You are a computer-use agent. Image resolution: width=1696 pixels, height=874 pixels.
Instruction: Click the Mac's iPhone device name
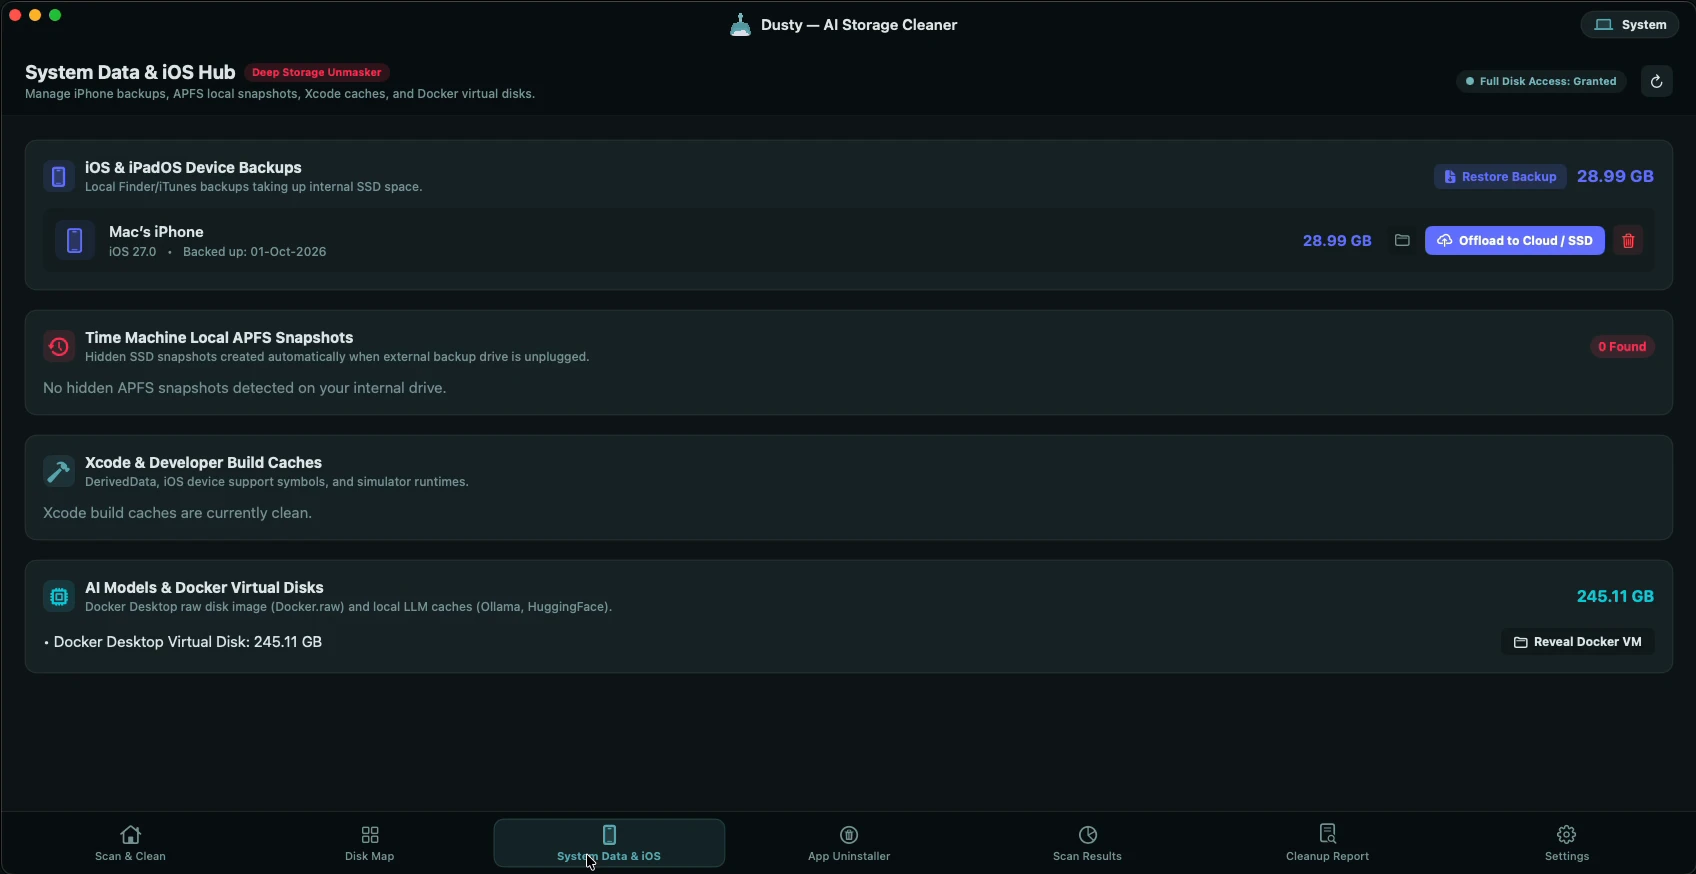pyautogui.click(x=156, y=232)
